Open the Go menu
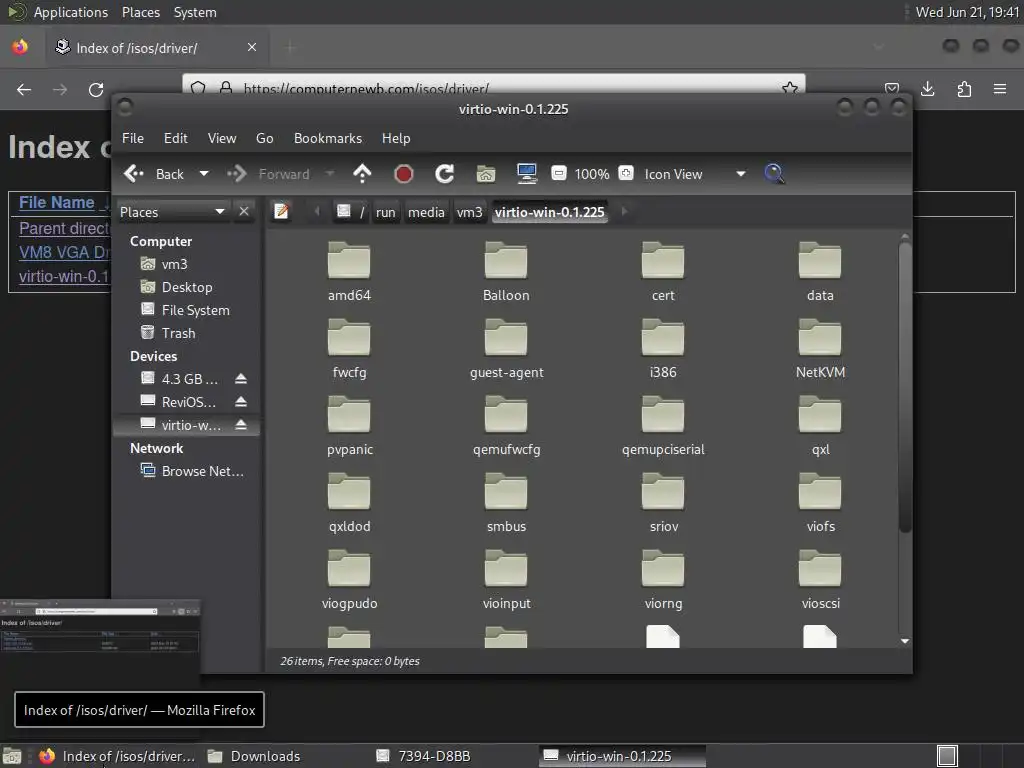The image size is (1024, 768). coord(264,138)
